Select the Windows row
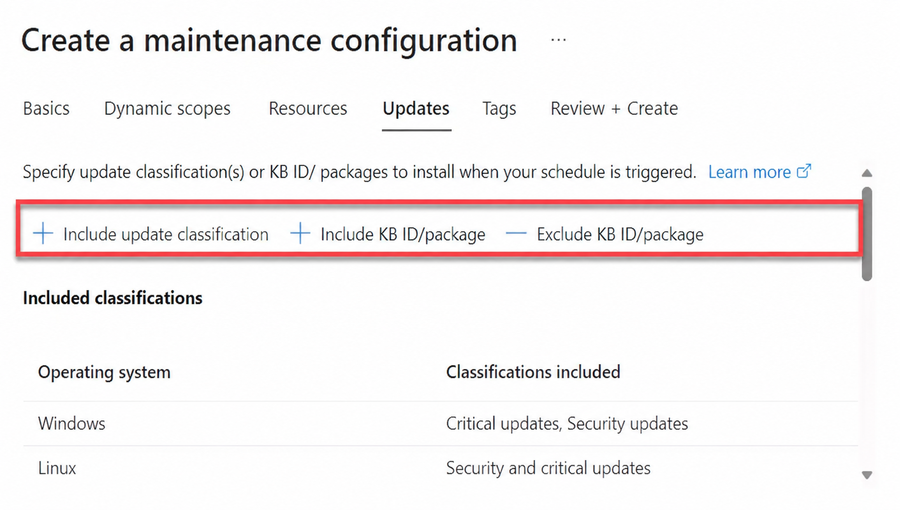Viewport: 900px width, 510px height. click(x=441, y=423)
